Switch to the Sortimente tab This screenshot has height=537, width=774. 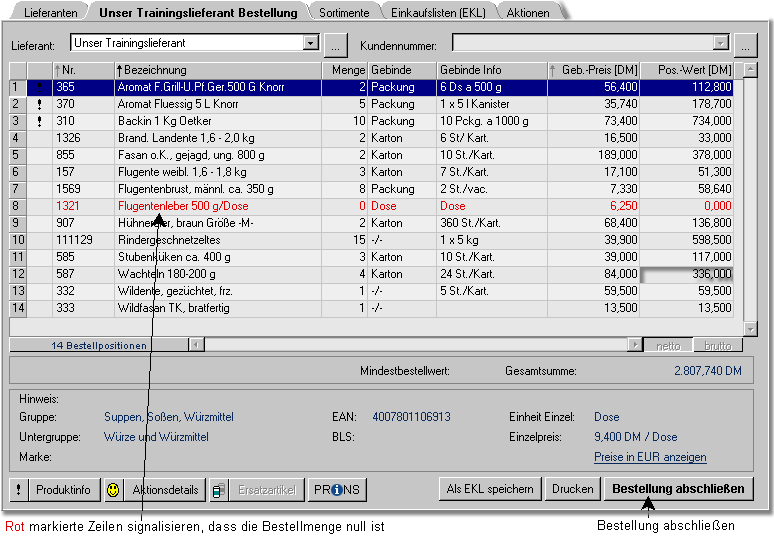[344, 13]
